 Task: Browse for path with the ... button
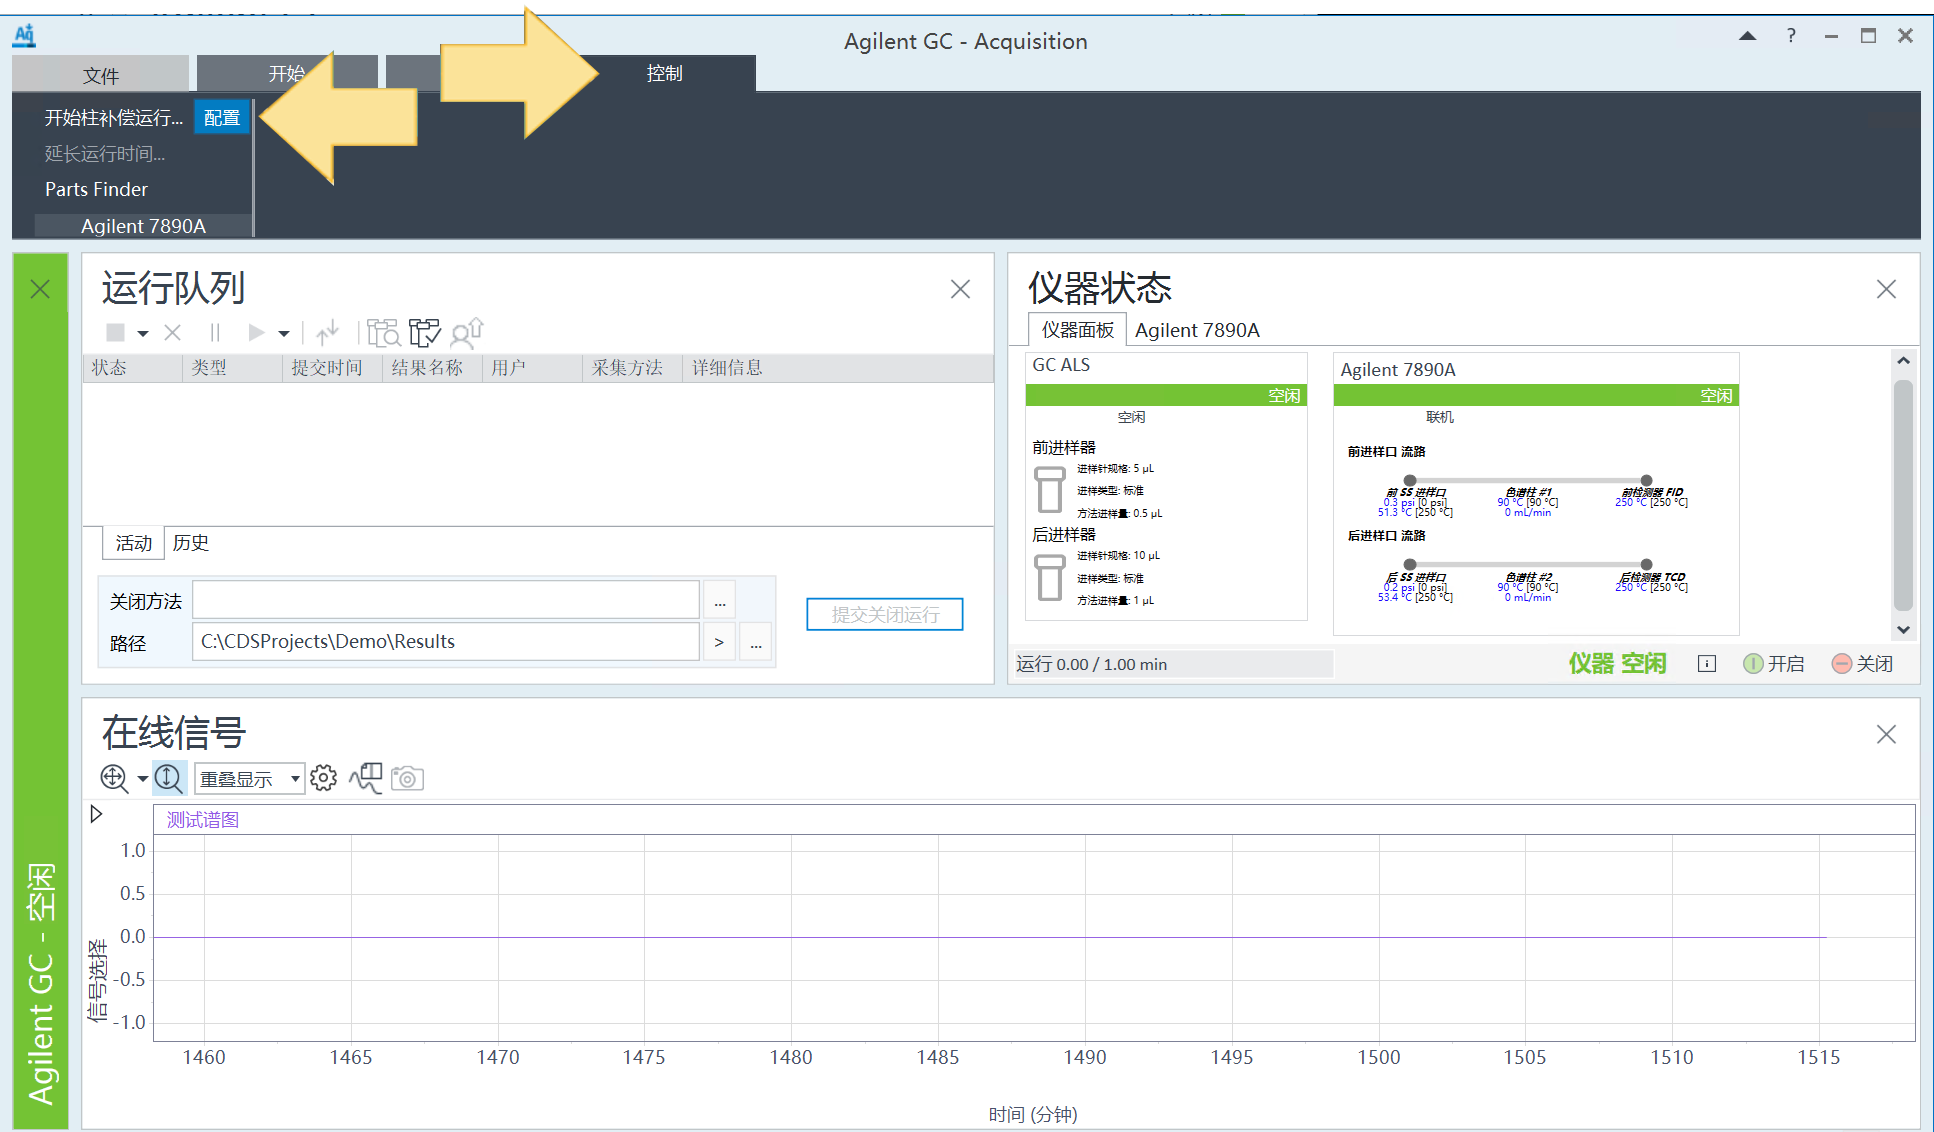click(x=756, y=641)
